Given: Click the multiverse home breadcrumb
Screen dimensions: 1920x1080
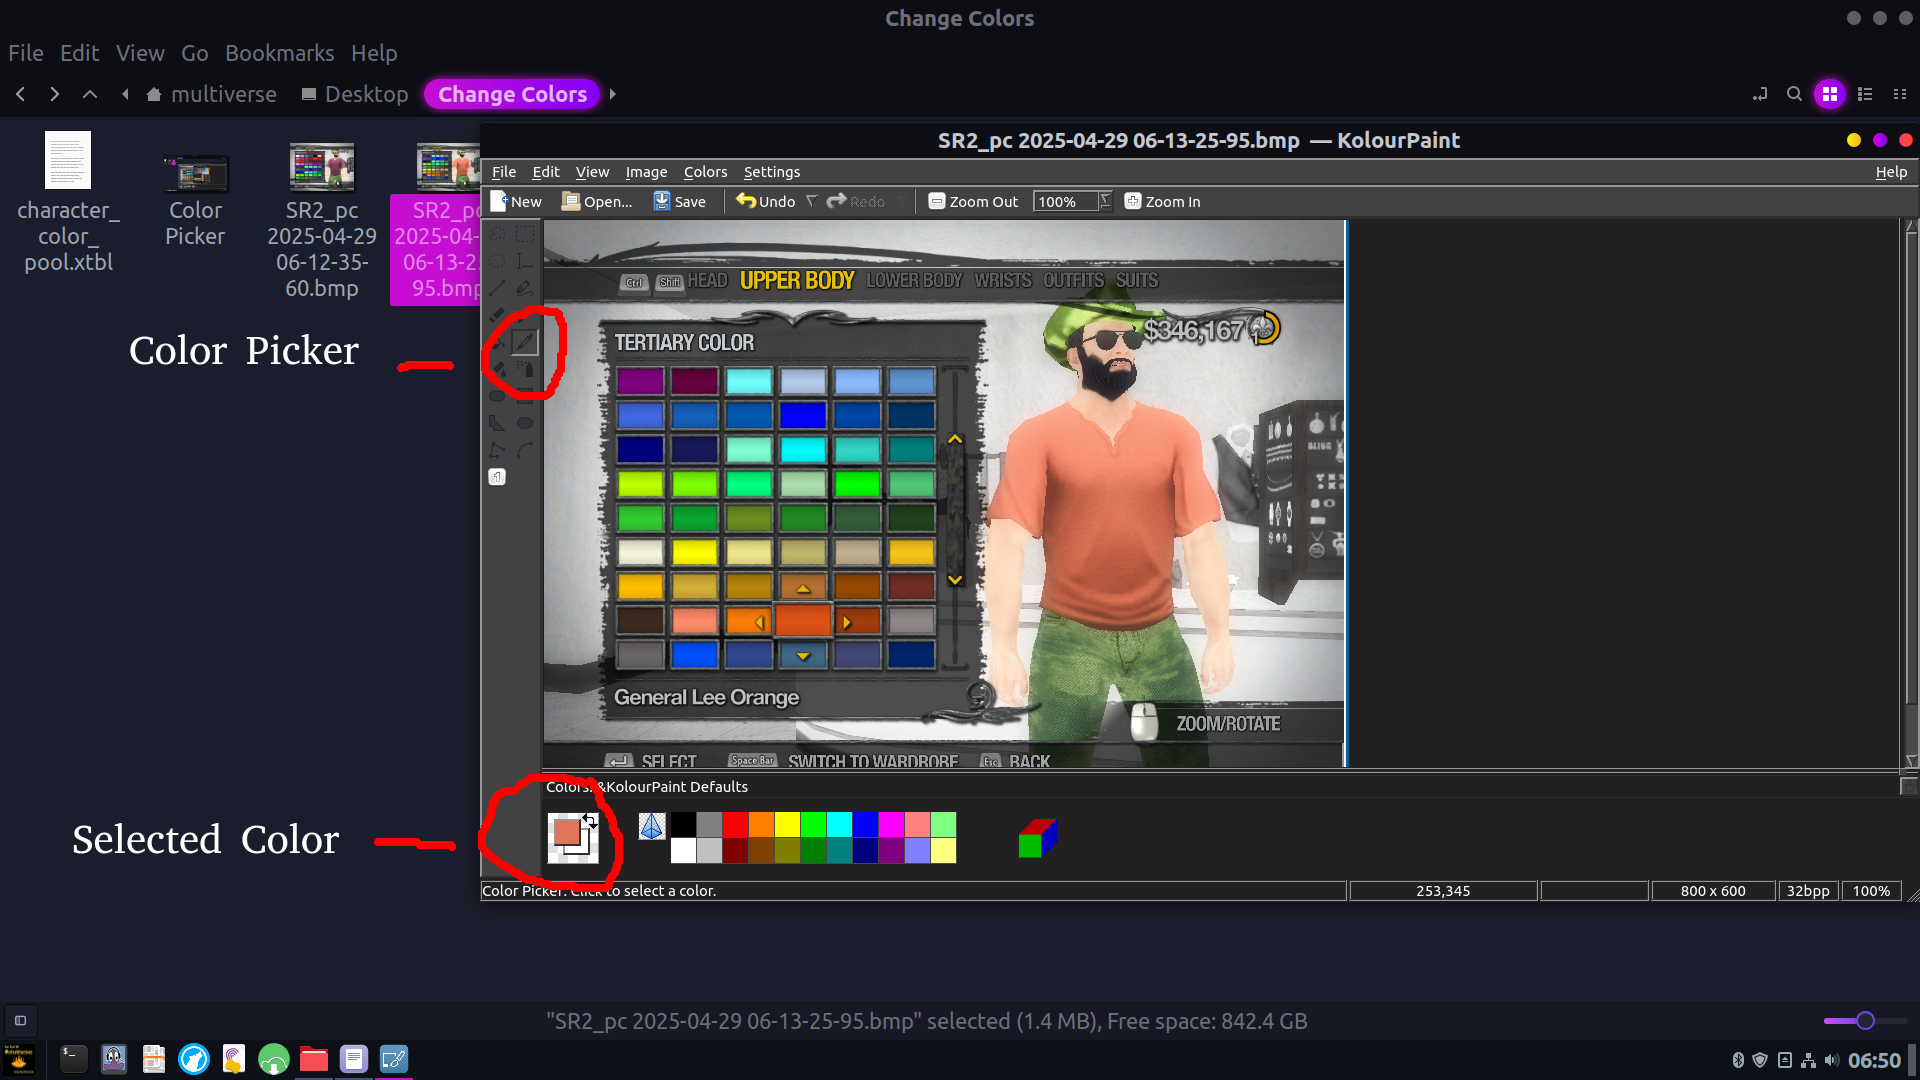Looking at the screenshot, I should [212, 94].
